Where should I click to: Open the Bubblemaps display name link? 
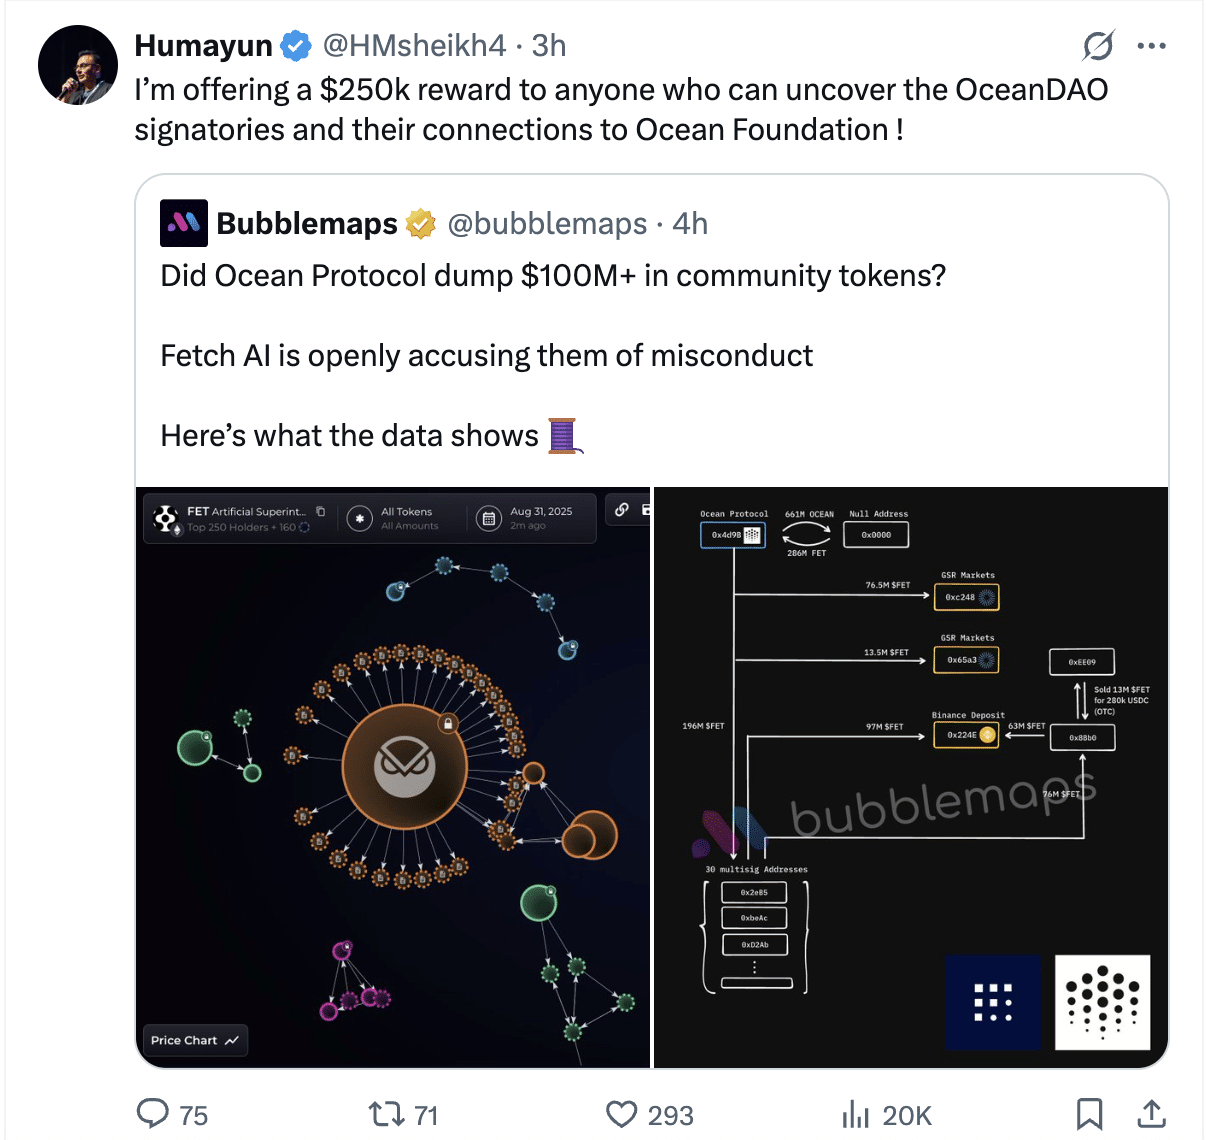tap(307, 224)
